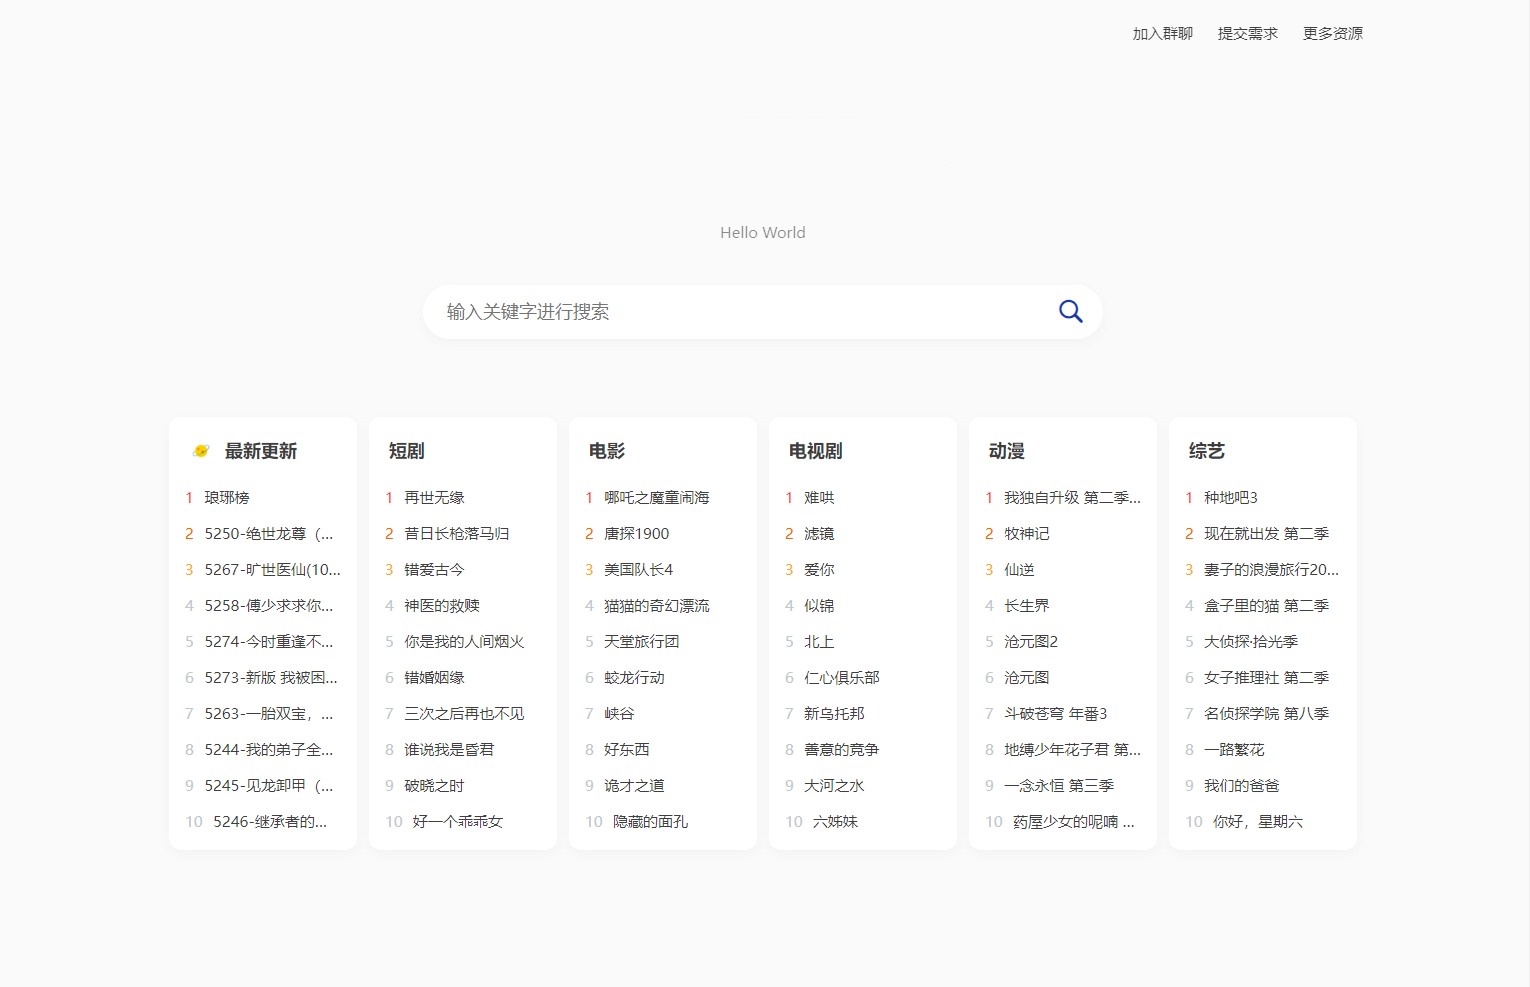Open 种地吧3 in the 综艺 list
1530x987 pixels.
[x=1230, y=497]
